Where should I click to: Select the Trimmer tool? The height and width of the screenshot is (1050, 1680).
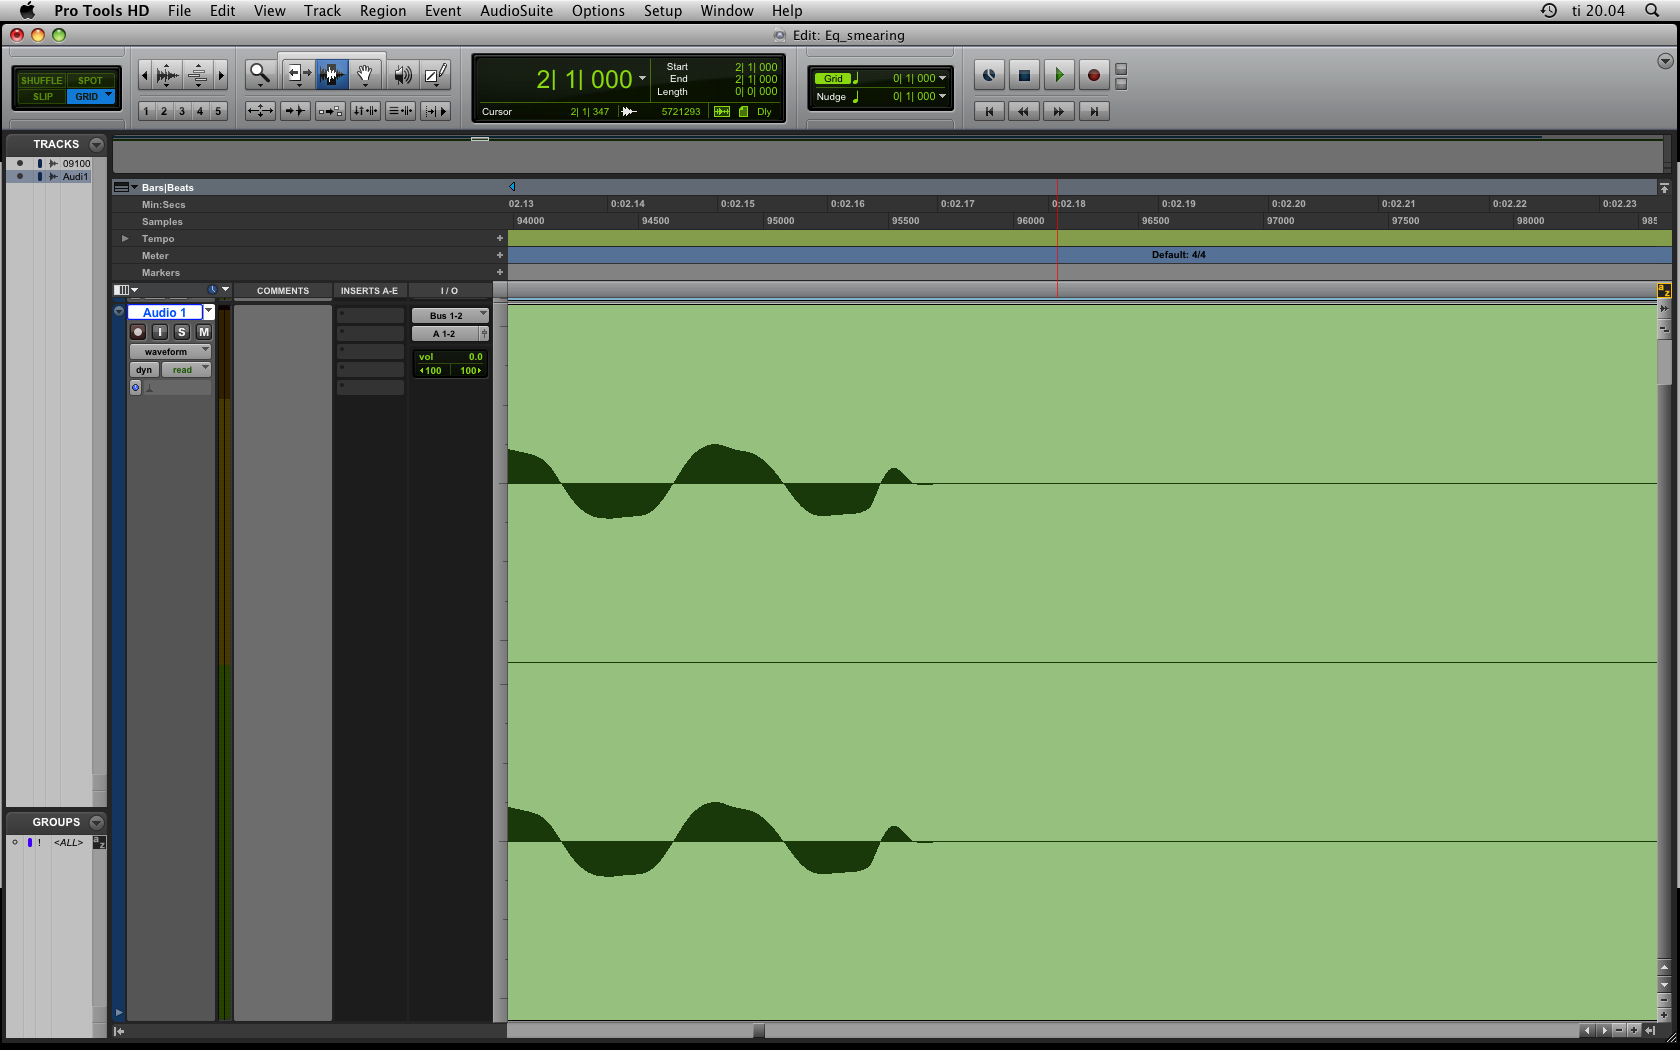(x=297, y=74)
